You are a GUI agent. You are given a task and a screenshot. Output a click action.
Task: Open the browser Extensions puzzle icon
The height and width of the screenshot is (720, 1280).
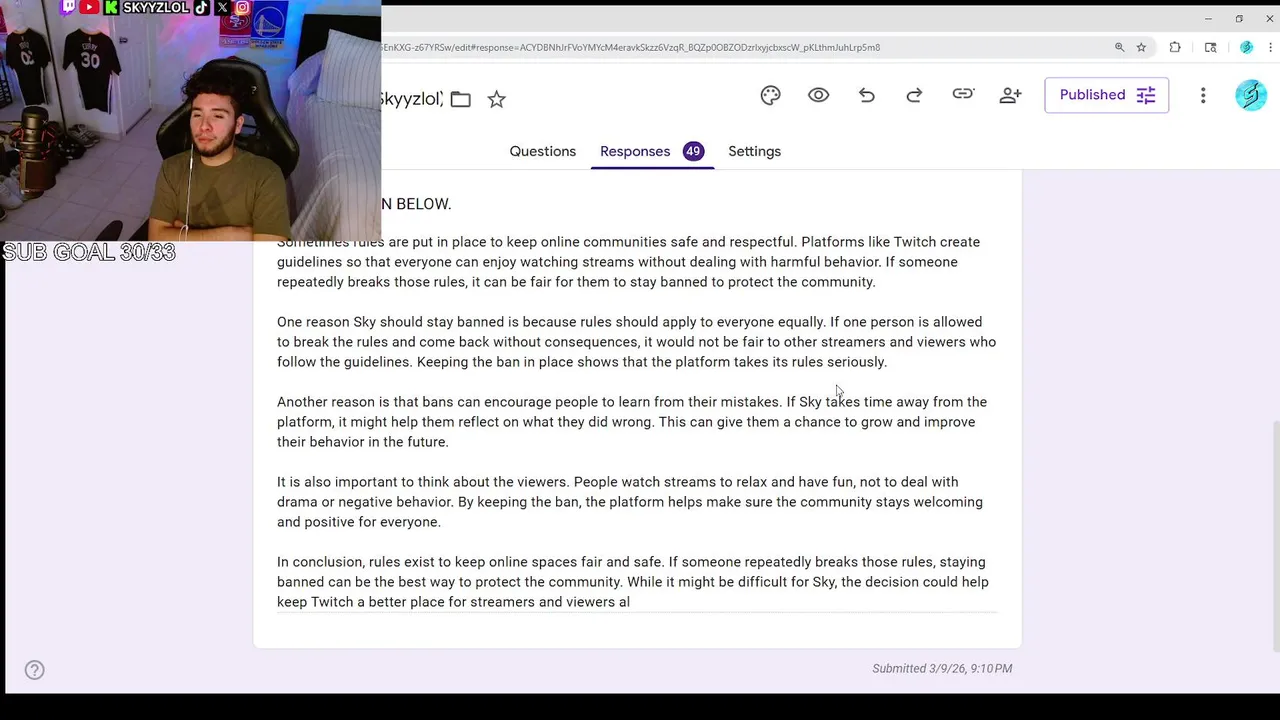(1175, 47)
